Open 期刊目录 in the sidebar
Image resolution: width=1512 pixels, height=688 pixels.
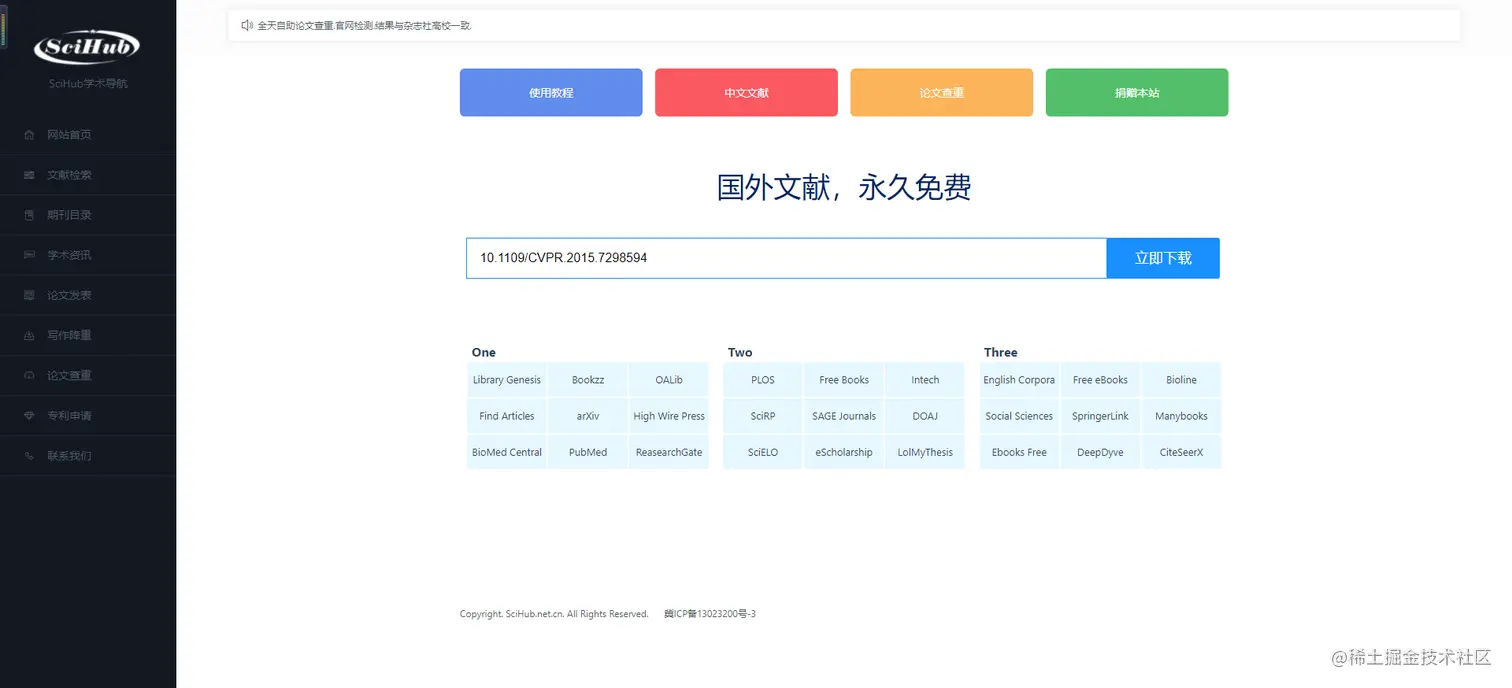88,214
